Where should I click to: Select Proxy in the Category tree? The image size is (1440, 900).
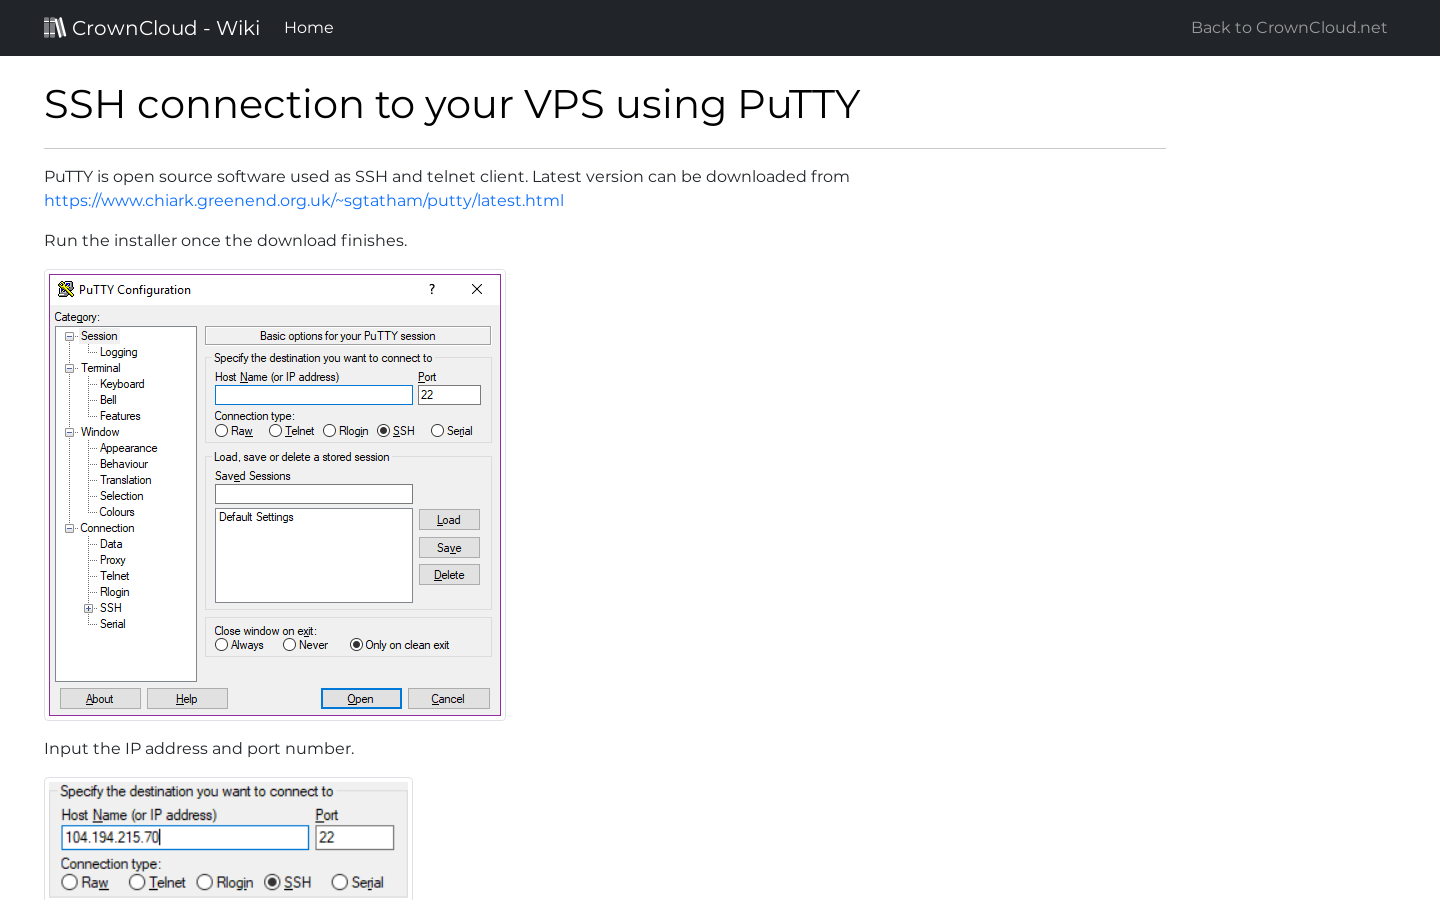point(113,560)
